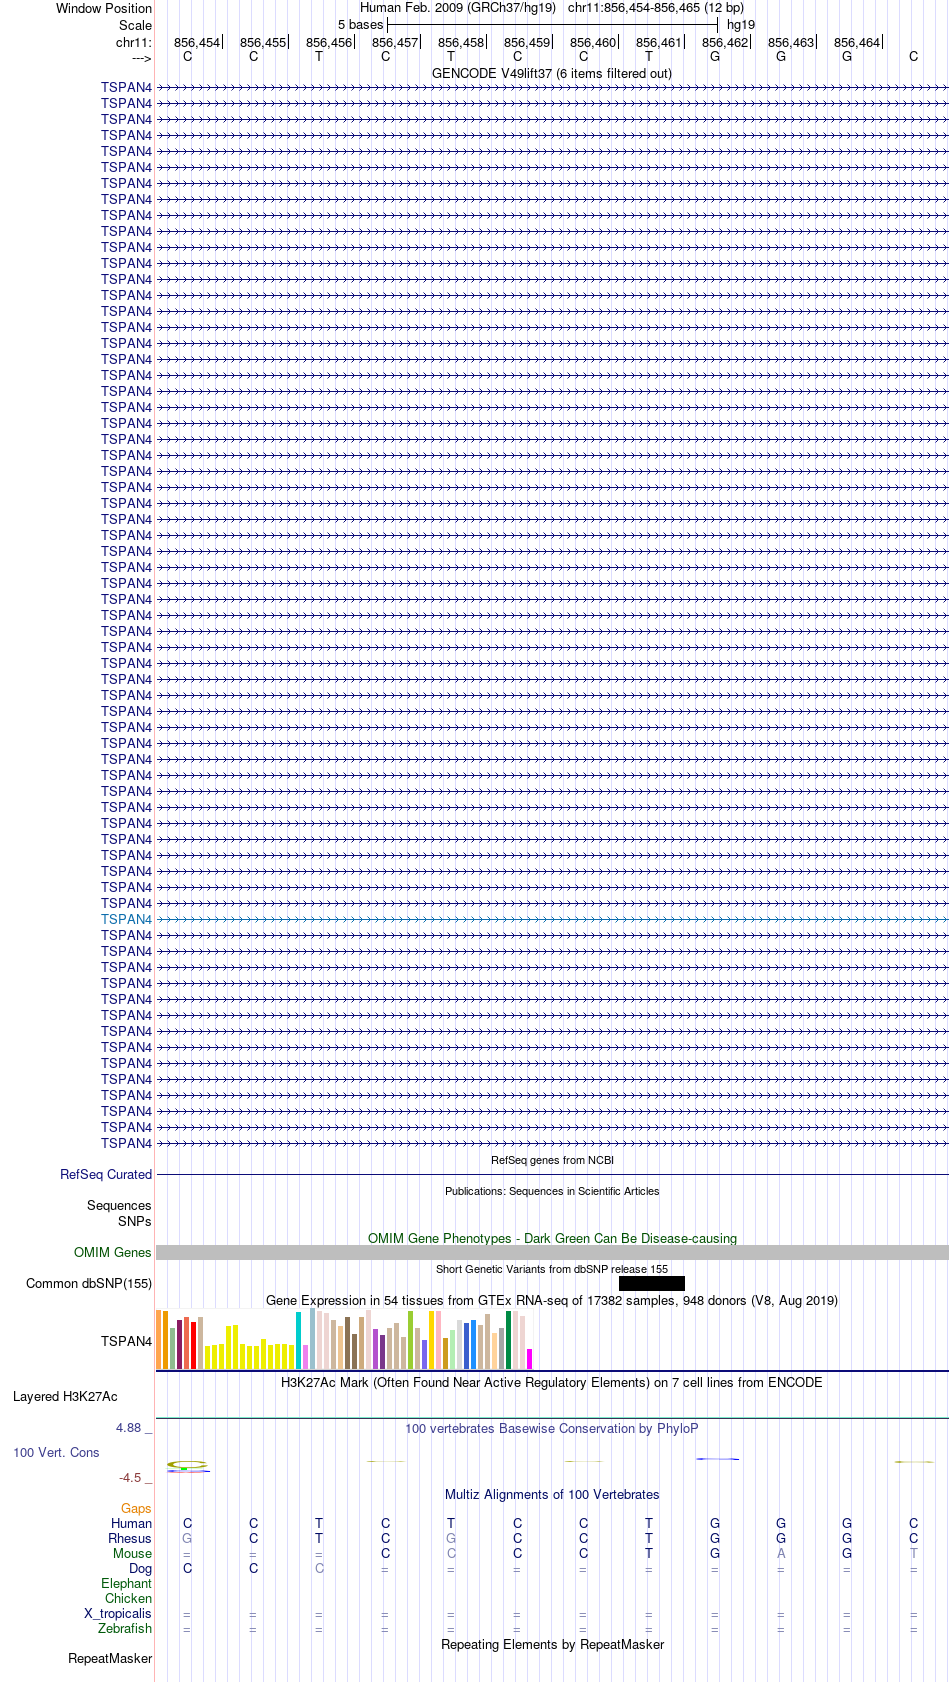950x1682 pixels.
Task: Click the 856,460 ruler position
Action: coord(593,43)
